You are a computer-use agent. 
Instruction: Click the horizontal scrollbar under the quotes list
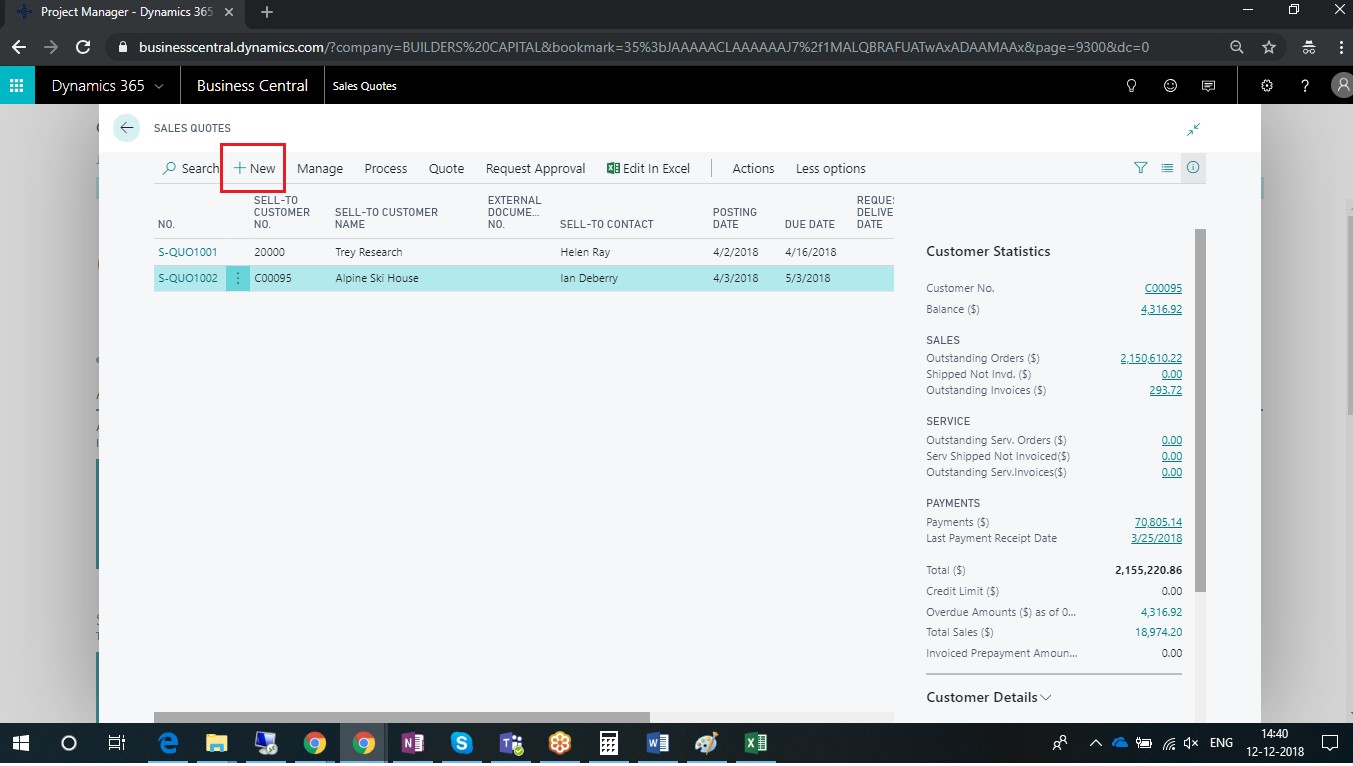[x=402, y=717]
